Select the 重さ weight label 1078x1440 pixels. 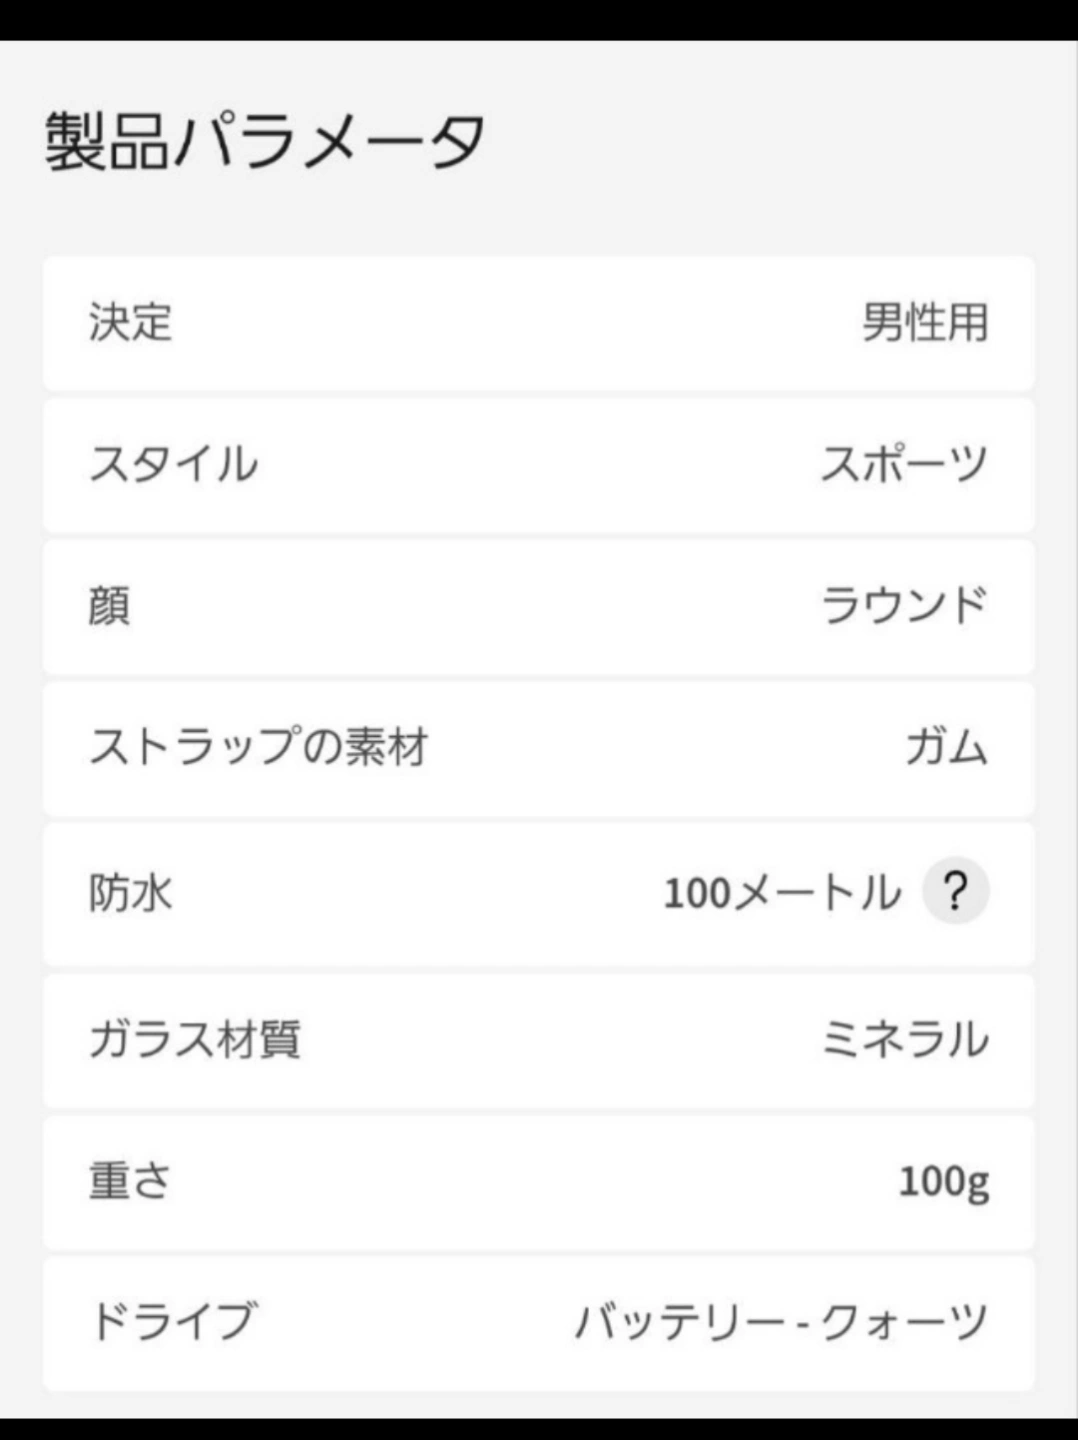130,1181
